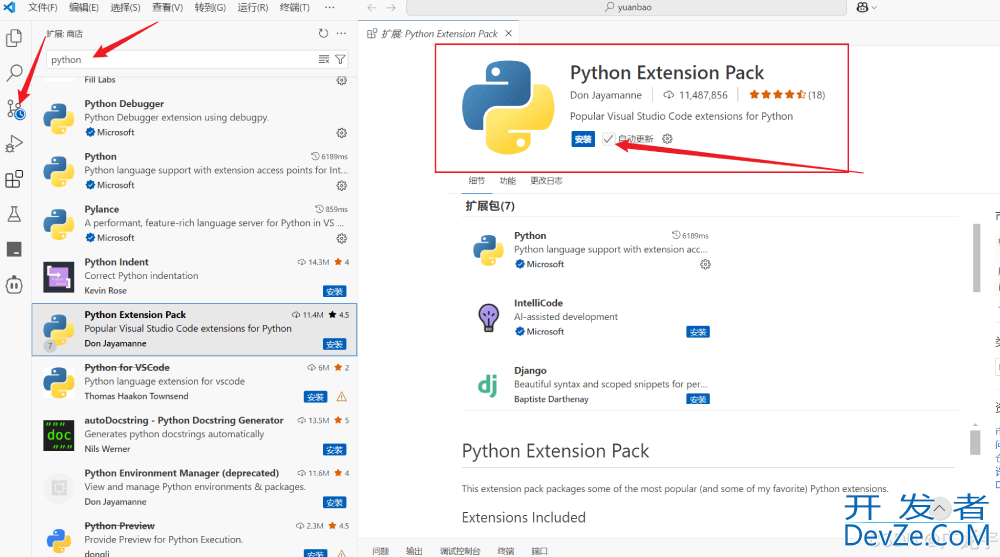1000x557 pixels.
Task: Clear extensions search results icon
Action: click(x=324, y=59)
